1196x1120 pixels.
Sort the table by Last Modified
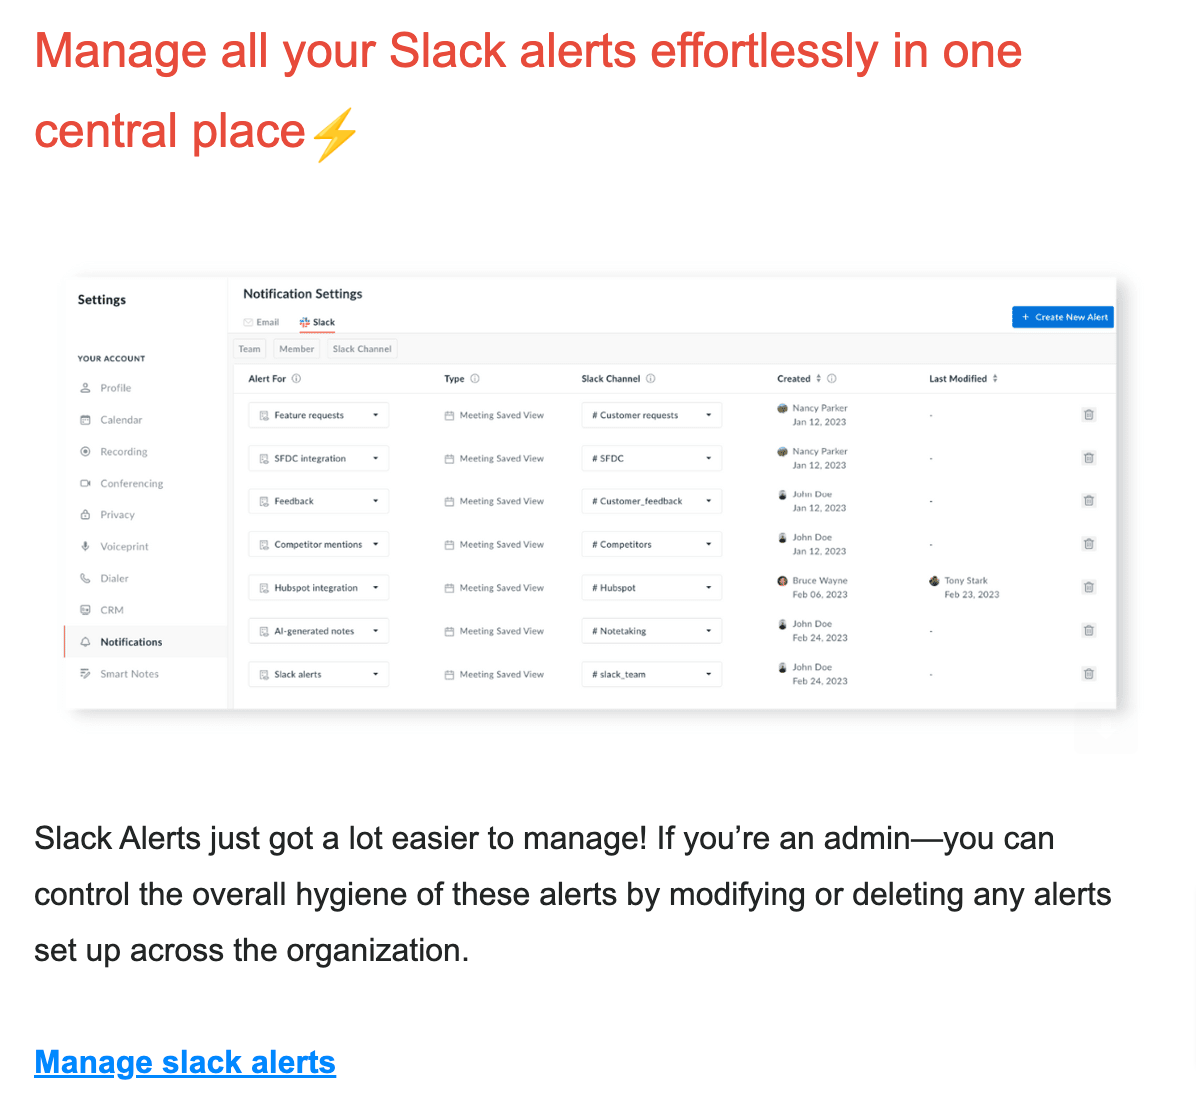pyautogui.click(x=994, y=378)
